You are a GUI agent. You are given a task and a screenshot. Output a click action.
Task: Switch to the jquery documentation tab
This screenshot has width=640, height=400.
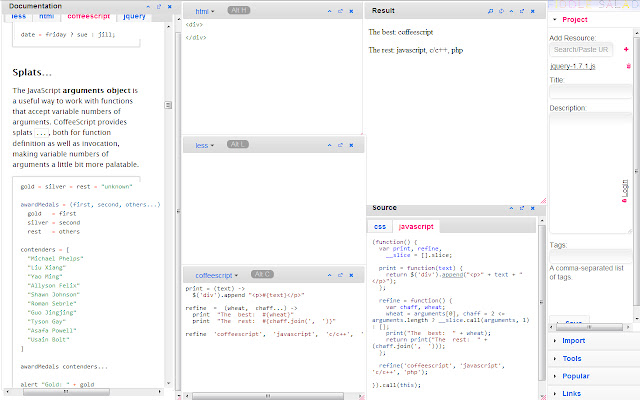click(x=134, y=16)
